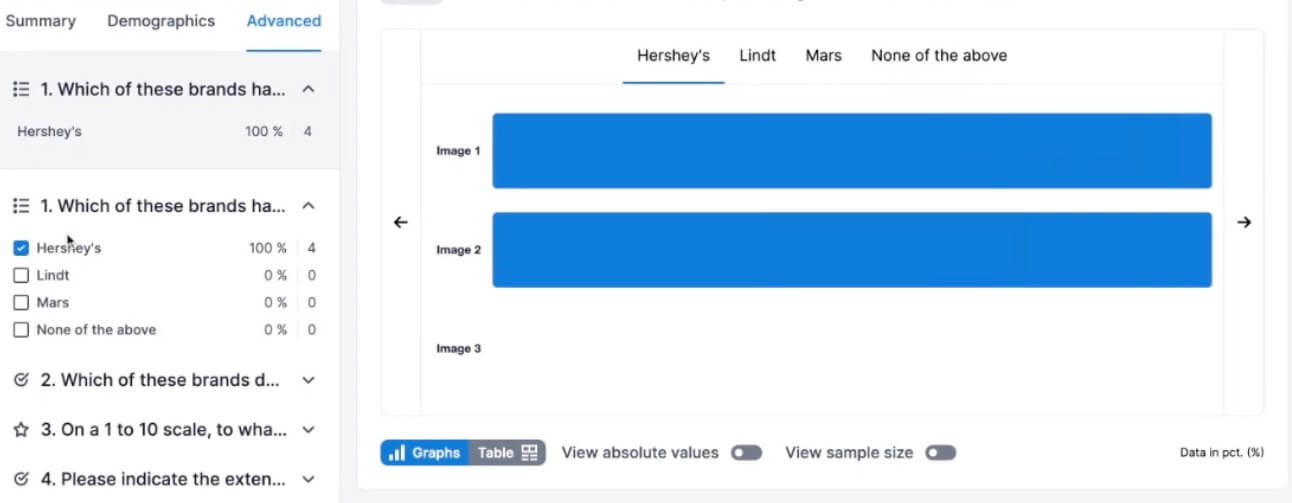Expand question 2 about brands
Image resolution: width=1292 pixels, height=503 pixels.
tap(308, 380)
